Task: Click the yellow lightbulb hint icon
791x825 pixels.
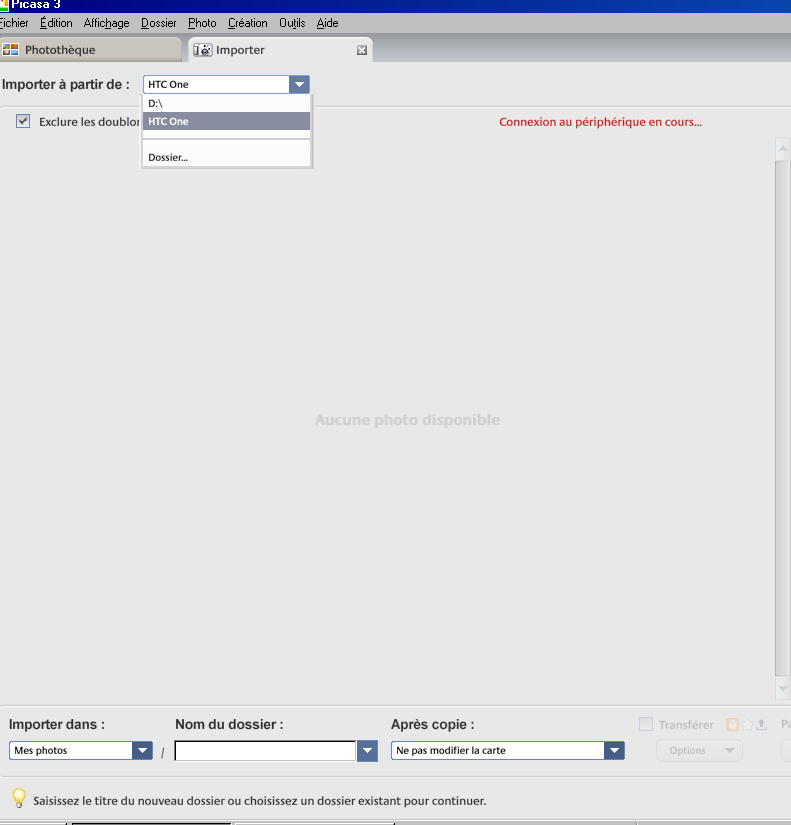Action: pyautogui.click(x=18, y=798)
